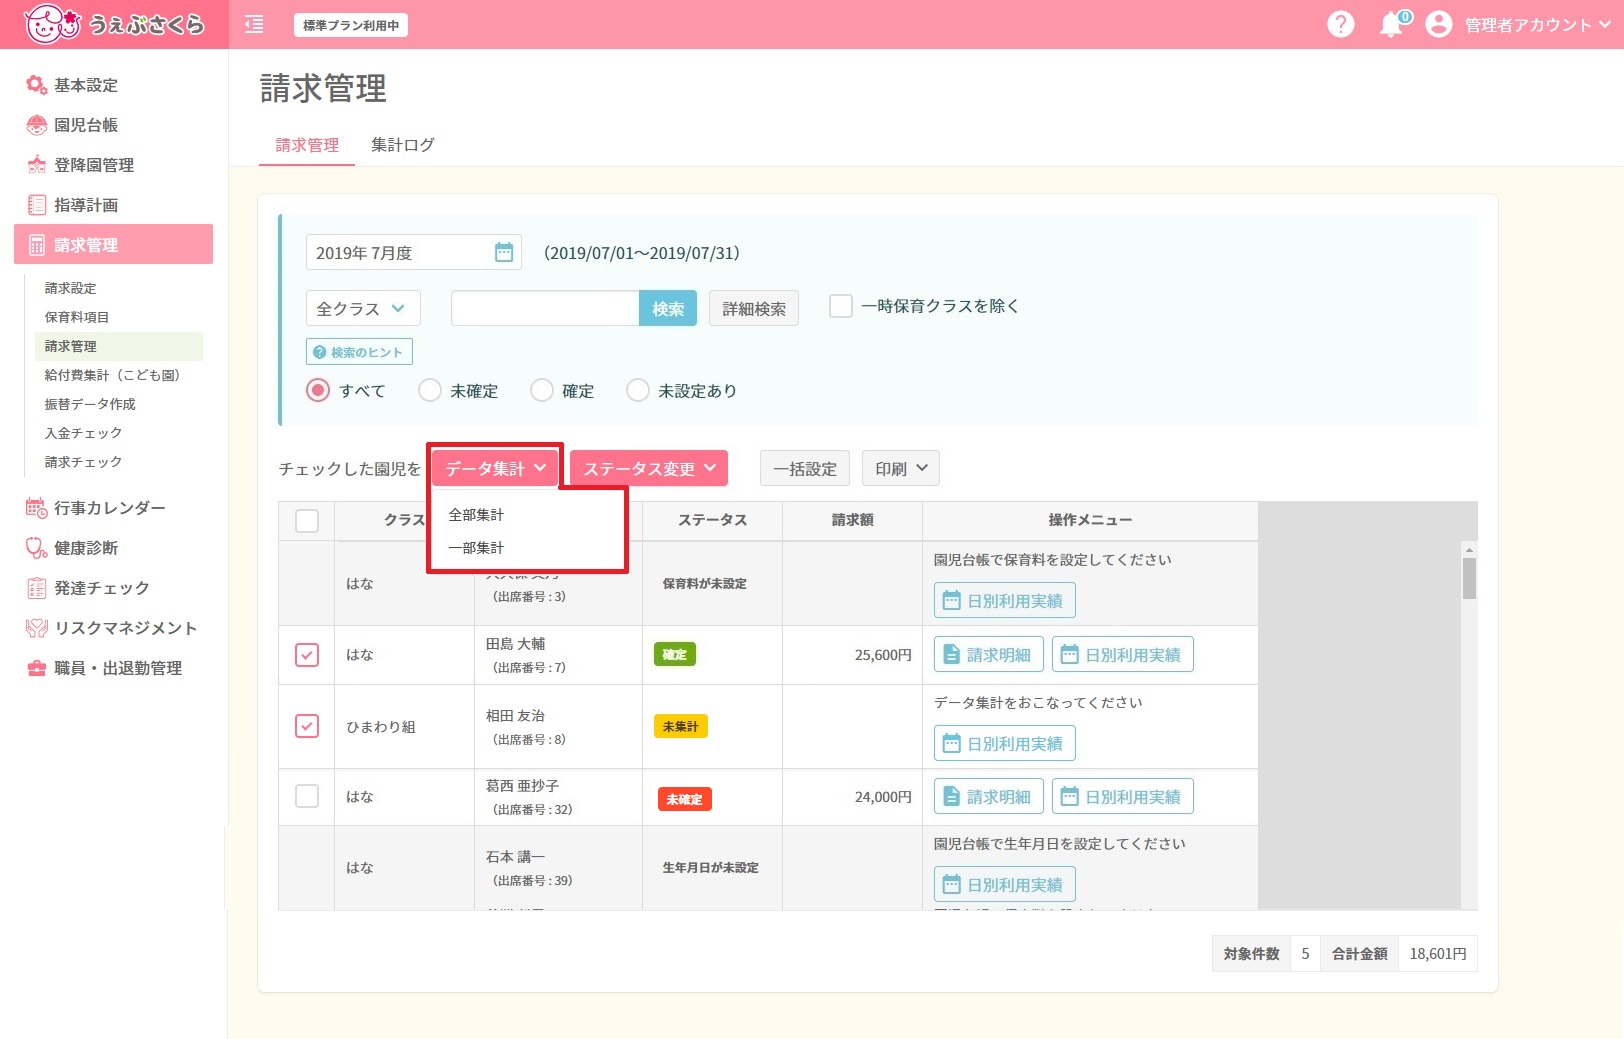
Task: Collapse sidebar with the menu toggle icon
Action: [254, 24]
